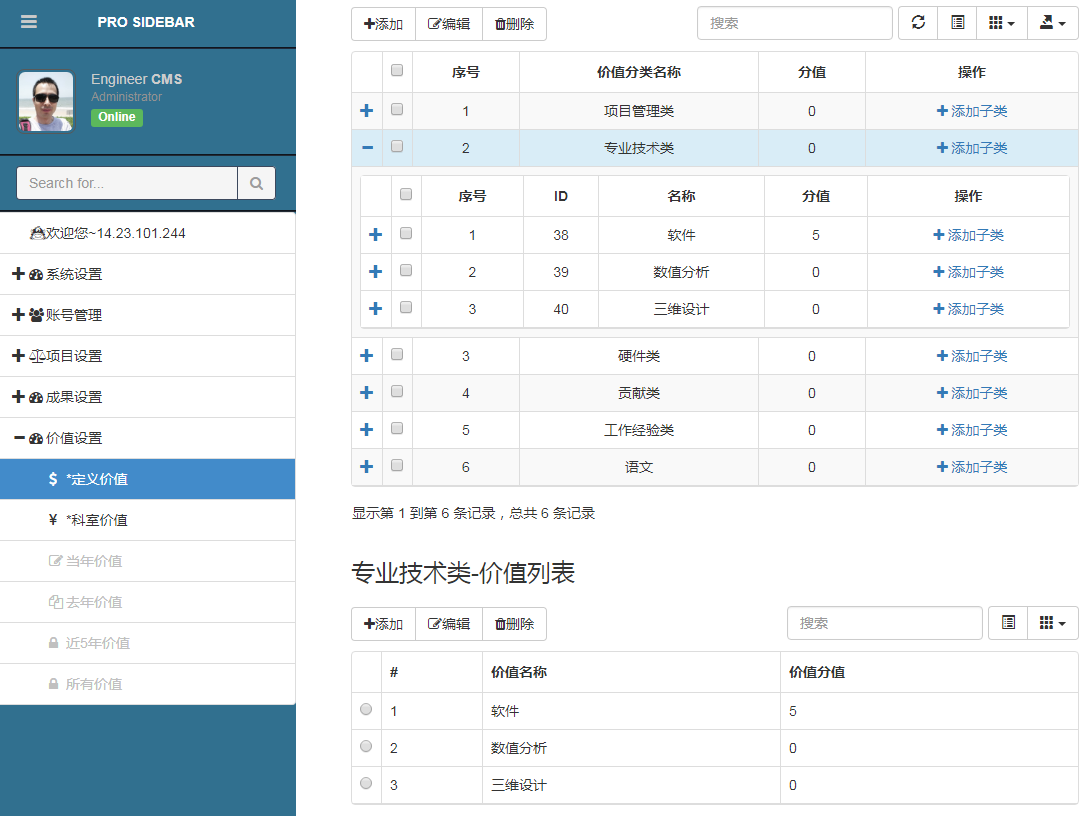This screenshot has height=816, width=1086.
Task: Click the refresh icon in top toolbar
Action: [x=918, y=23]
